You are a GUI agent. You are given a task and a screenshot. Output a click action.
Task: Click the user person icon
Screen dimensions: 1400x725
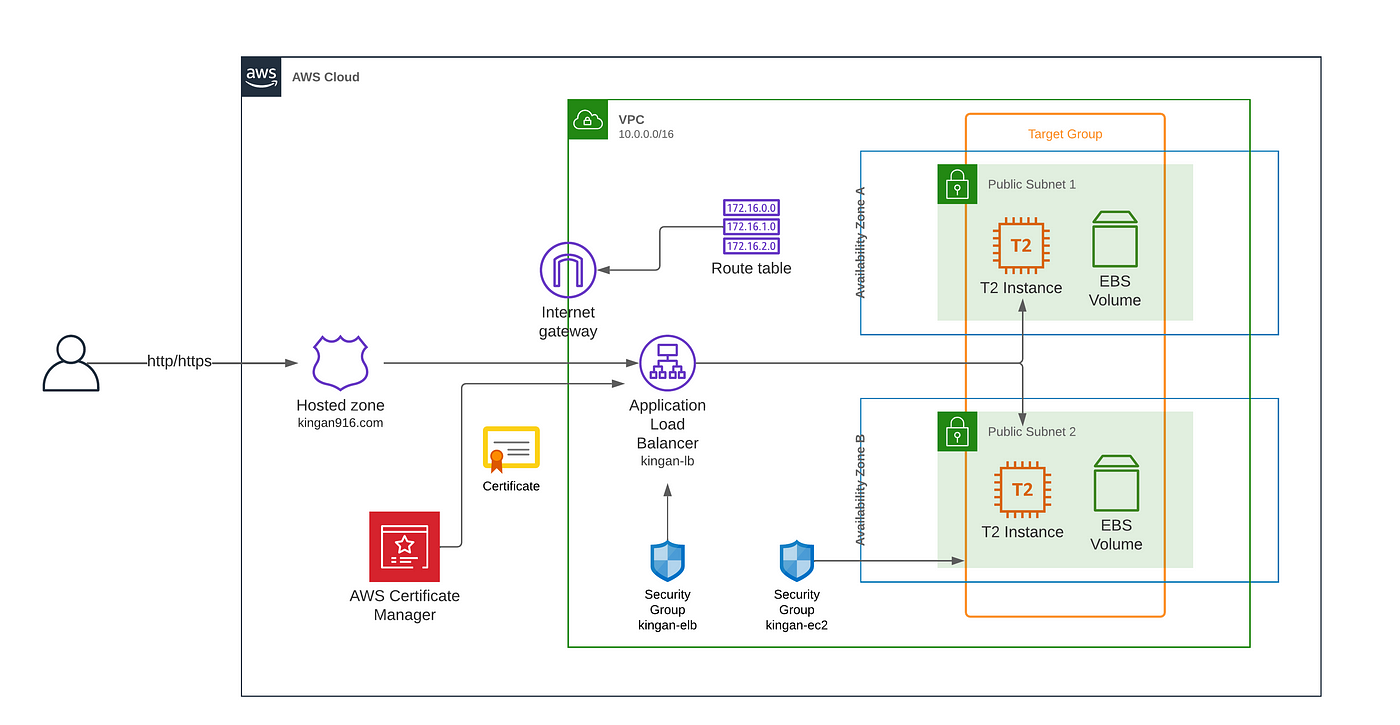tap(71, 363)
